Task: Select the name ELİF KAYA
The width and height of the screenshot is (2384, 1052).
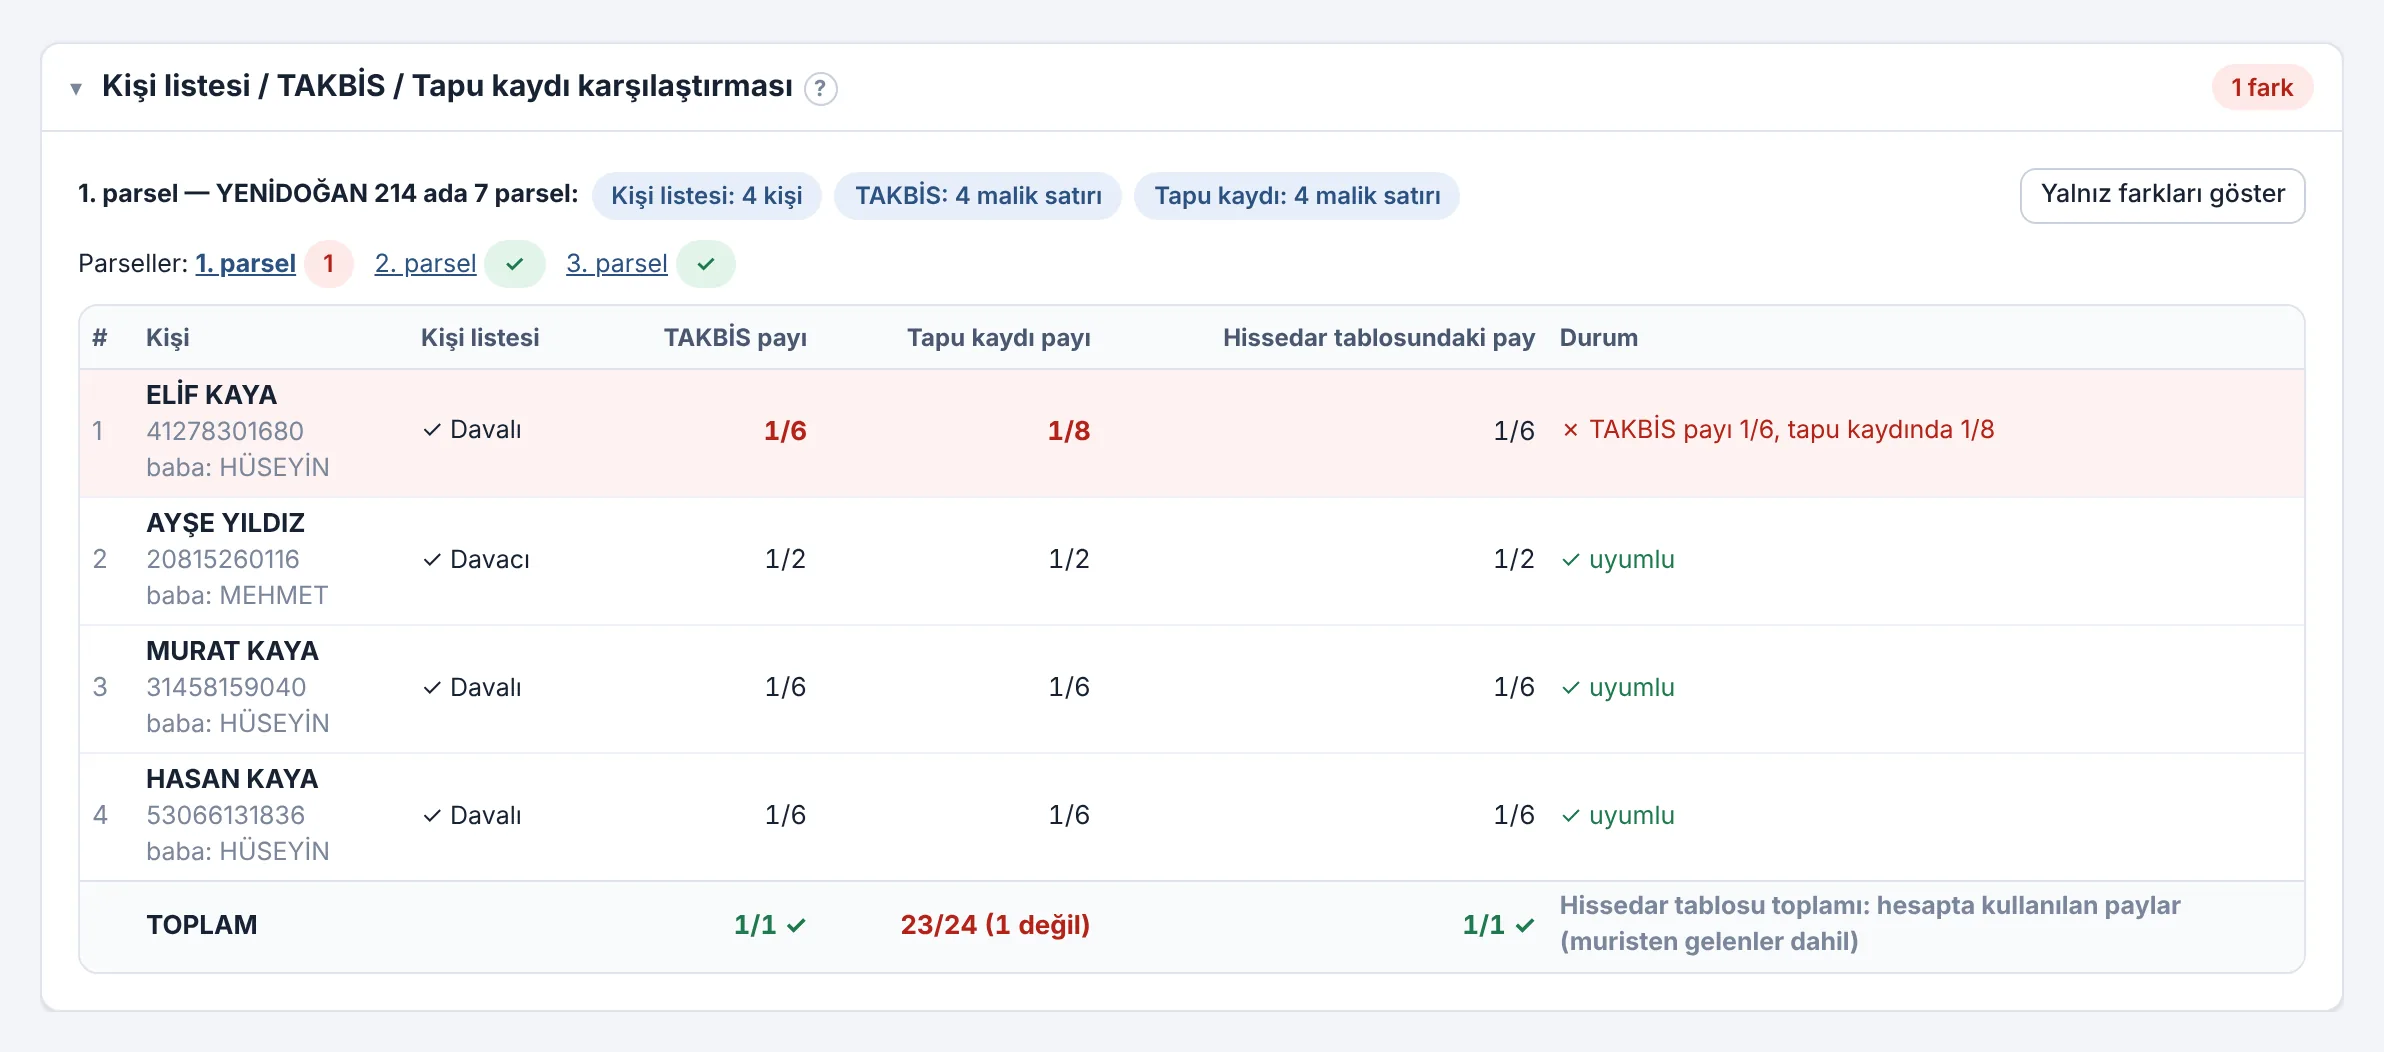Action: tap(211, 395)
